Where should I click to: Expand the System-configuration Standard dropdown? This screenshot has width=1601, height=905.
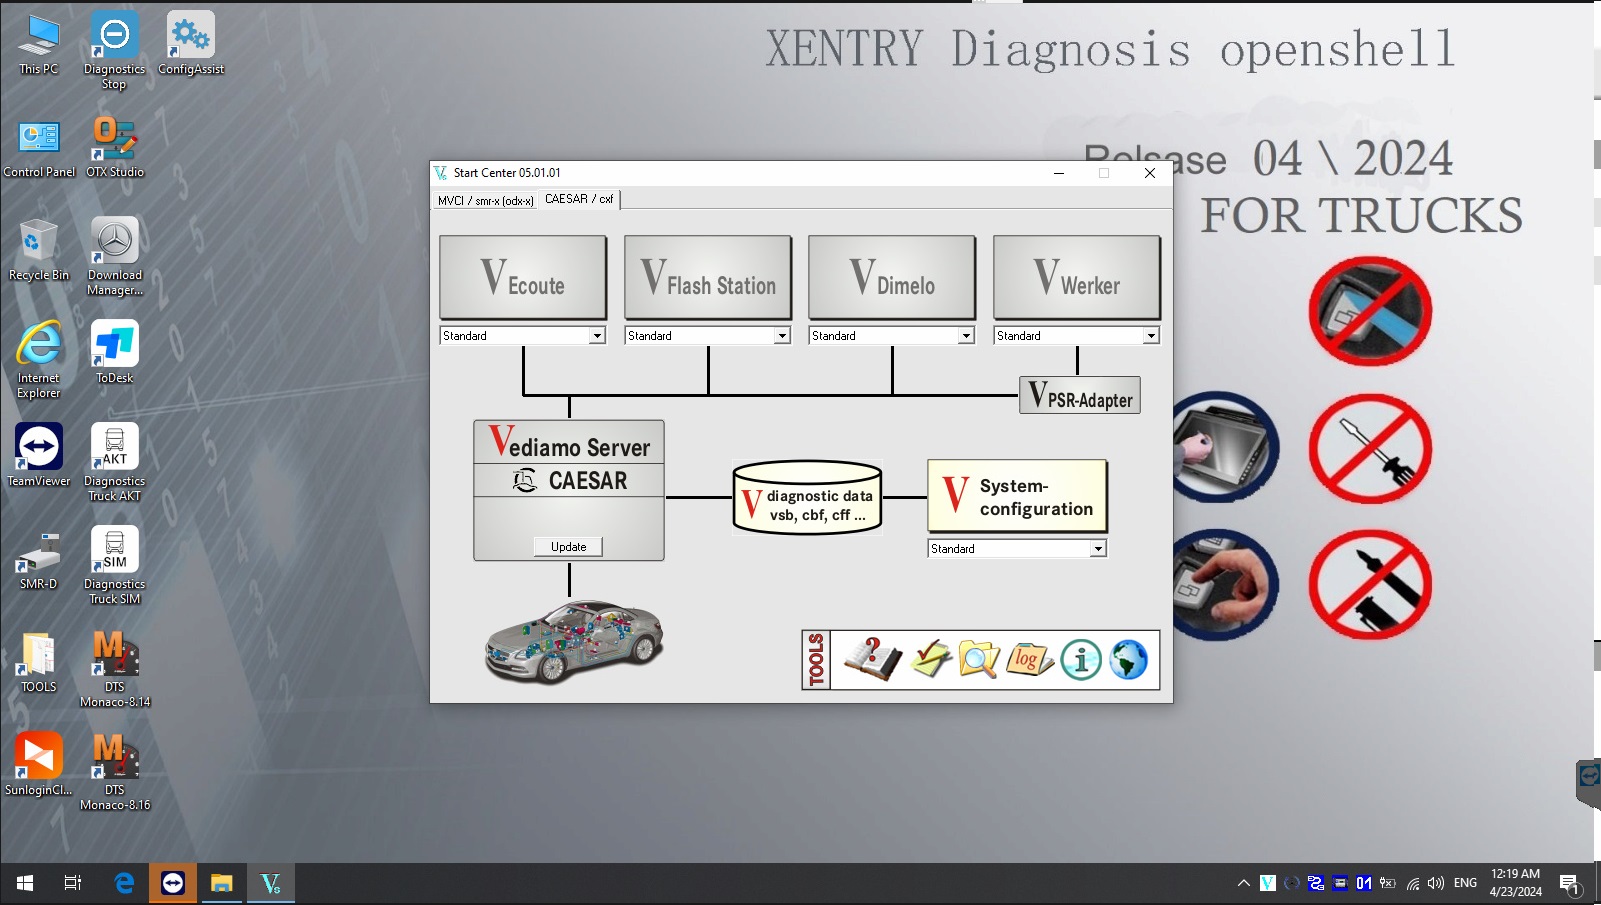(x=1098, y=549)
